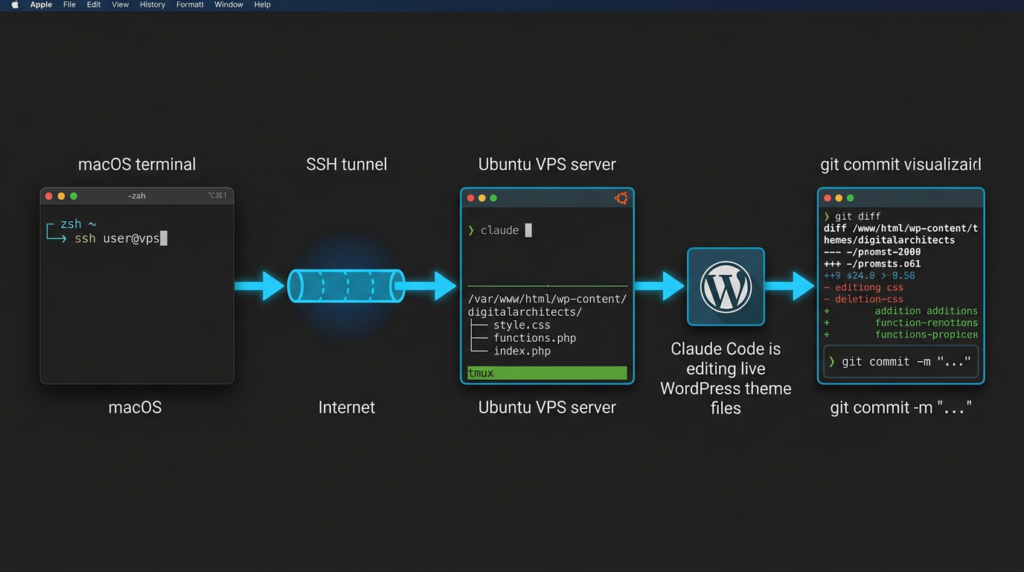
Task: Click the arrow between macOS terminal and tunnel
Action: coord(259,286)
